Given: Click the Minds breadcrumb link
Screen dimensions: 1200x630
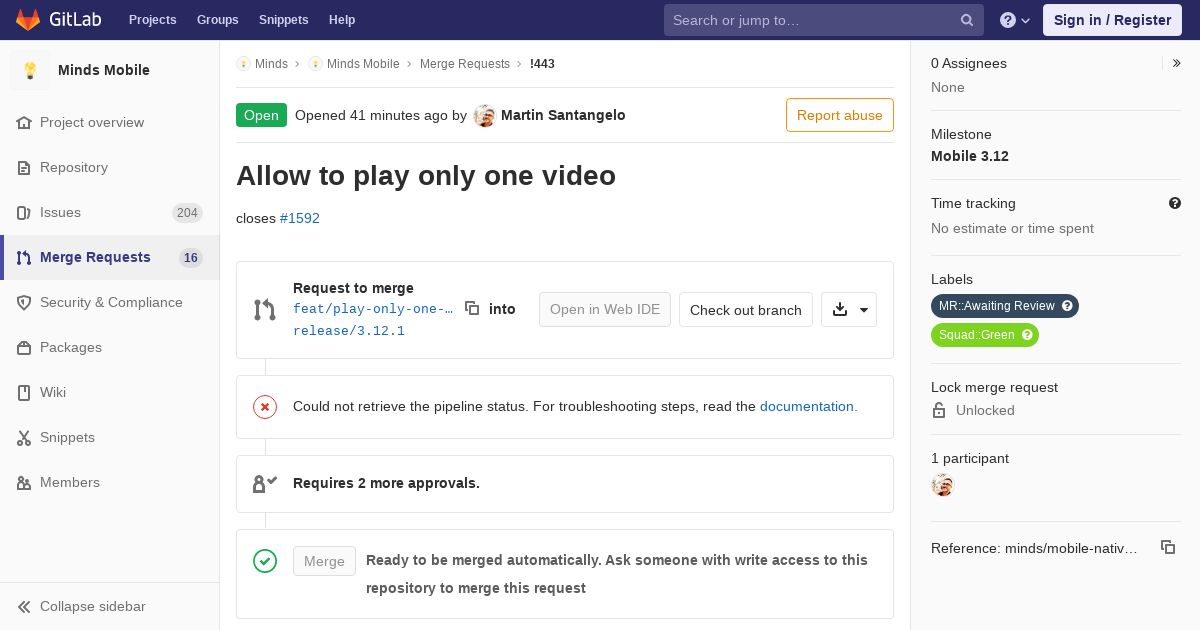Looking at the screenshot, I should click(271, 64).
